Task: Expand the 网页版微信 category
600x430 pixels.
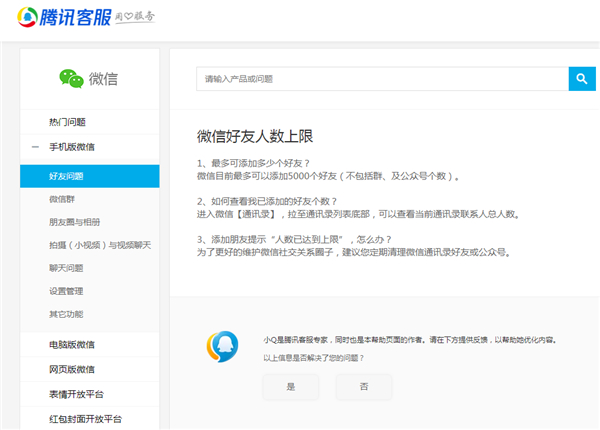Action: click(x=72, y=369)
